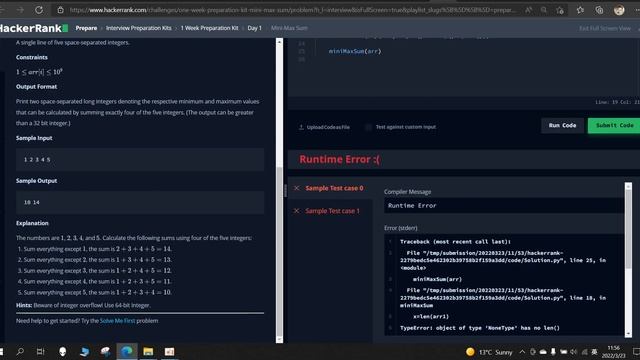
Task: Open volume control in system tray
Action: [573, 351]
